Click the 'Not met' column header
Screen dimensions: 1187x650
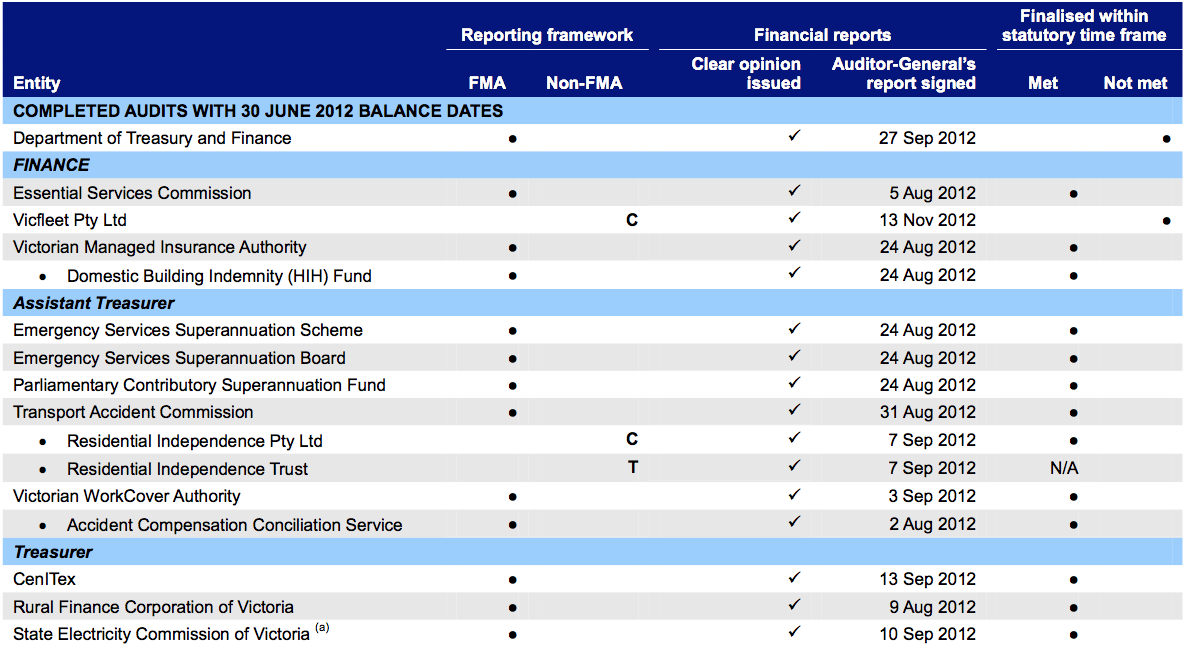click(1135, 83)
